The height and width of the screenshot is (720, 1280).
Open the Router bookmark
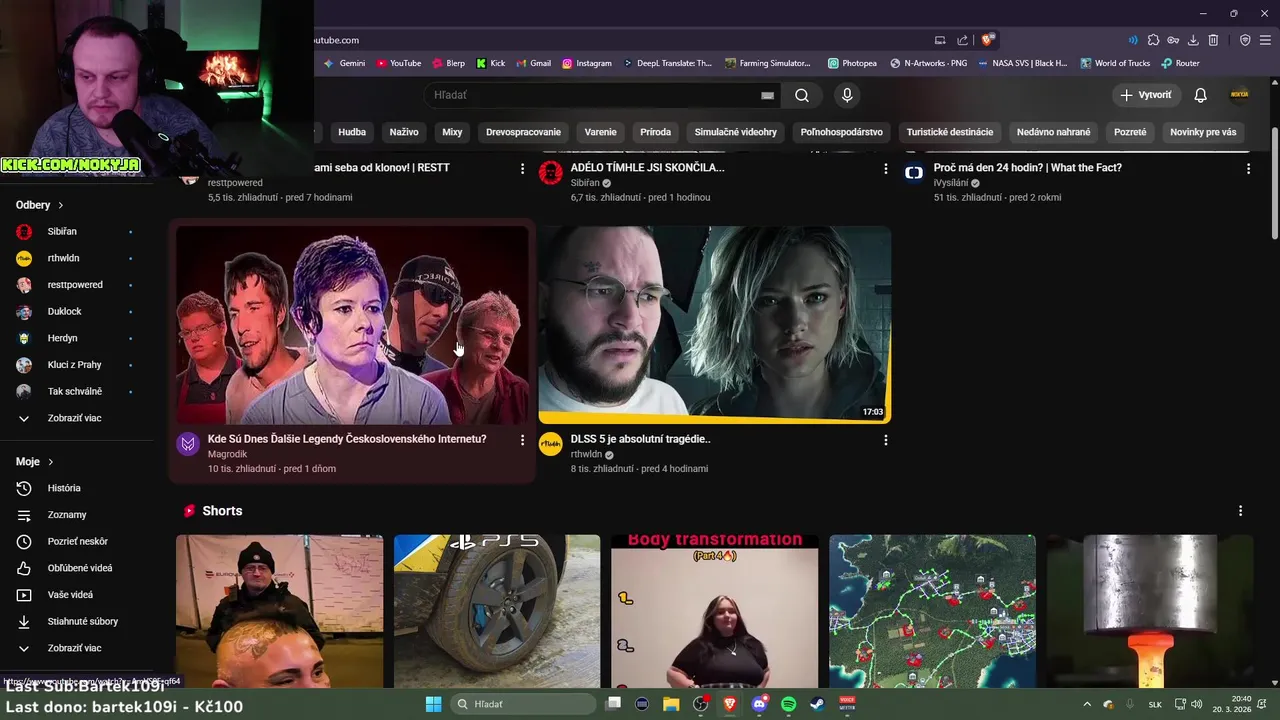coord(1180,63)
